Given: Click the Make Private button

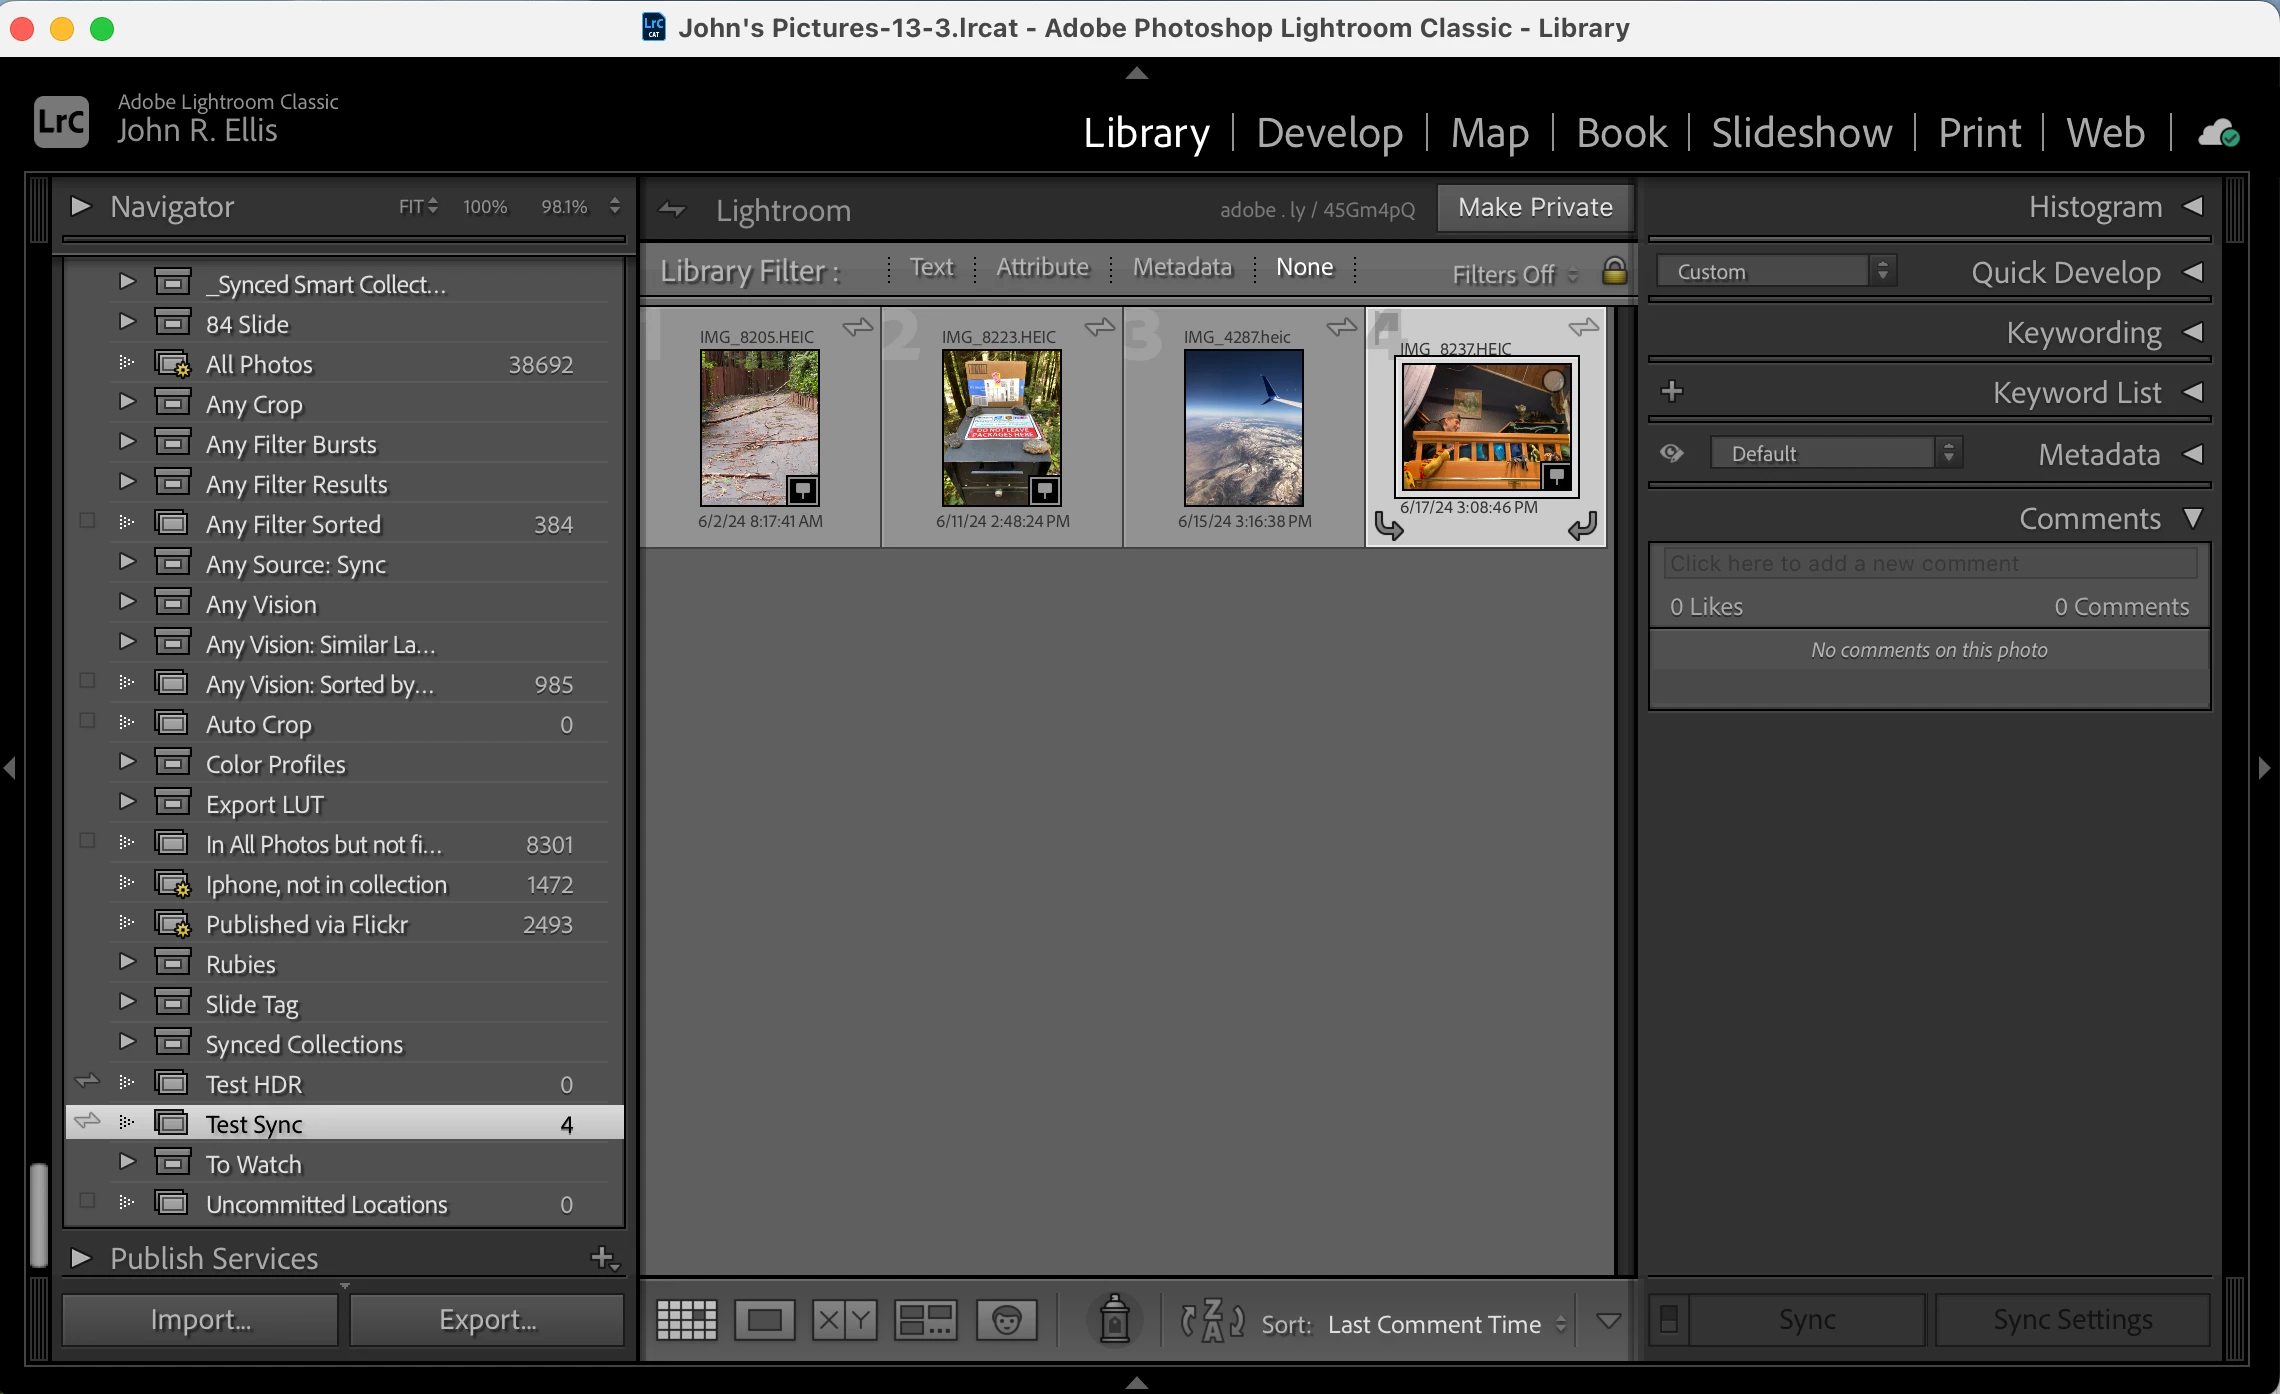Looking at the screenshot, I should 1535,207.
